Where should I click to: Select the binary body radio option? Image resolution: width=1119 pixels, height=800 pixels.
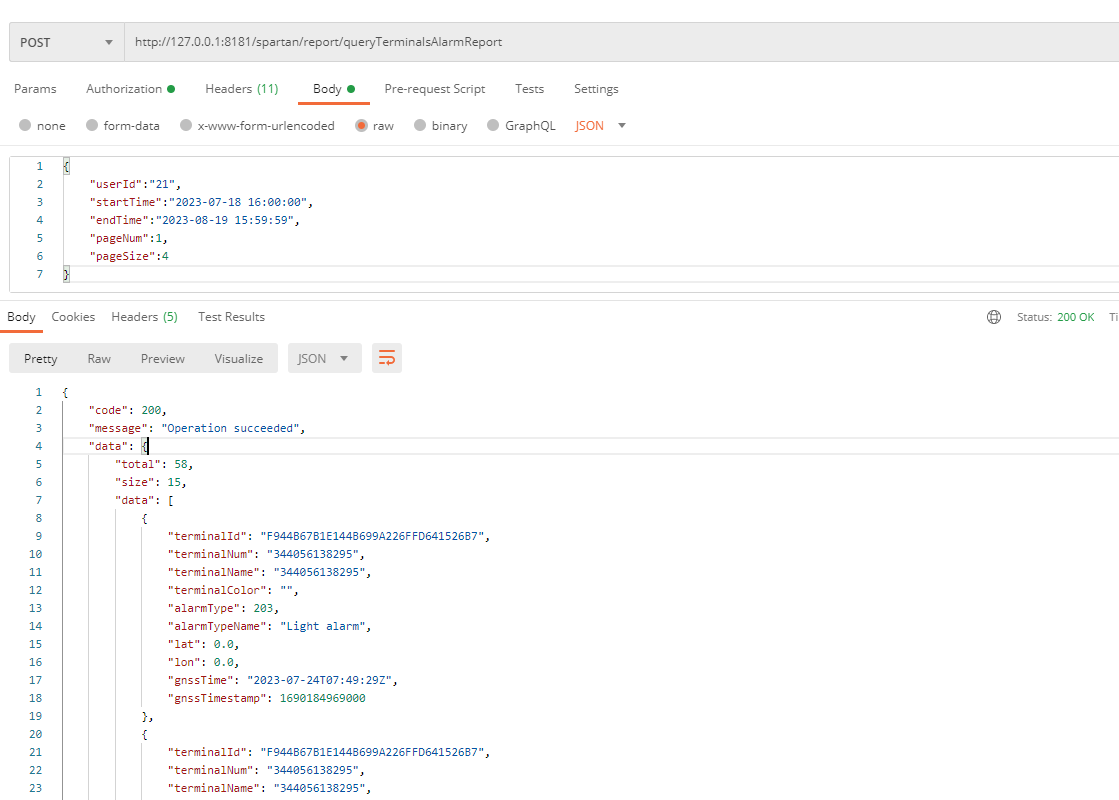(x=420, y=126)
